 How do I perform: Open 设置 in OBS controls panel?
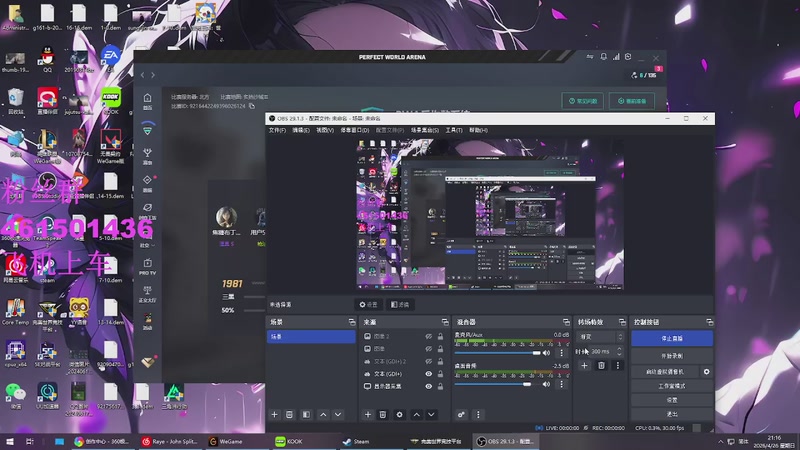coord(671,400)
